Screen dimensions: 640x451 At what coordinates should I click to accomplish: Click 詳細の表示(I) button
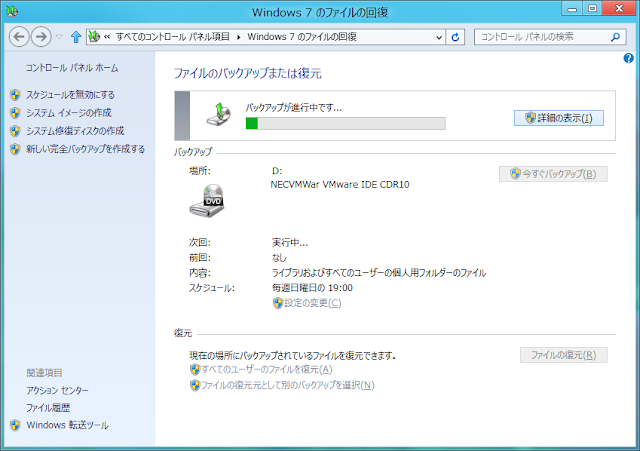coord(558,118)
